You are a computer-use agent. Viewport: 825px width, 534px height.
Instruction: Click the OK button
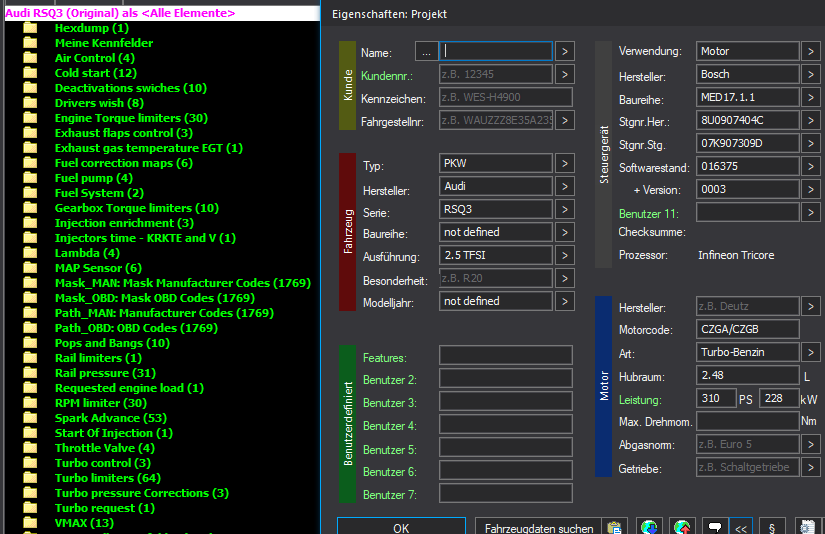(x=401, y=527)
